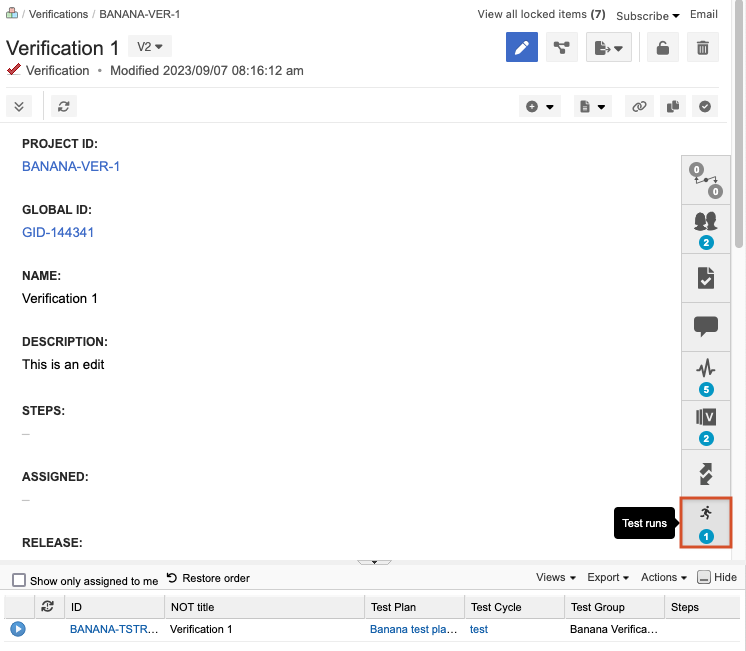Expand the double-chevron collapse button
The height and width of the screenshot is (651, 746).
pyautogui.click(x=20, y=106)
